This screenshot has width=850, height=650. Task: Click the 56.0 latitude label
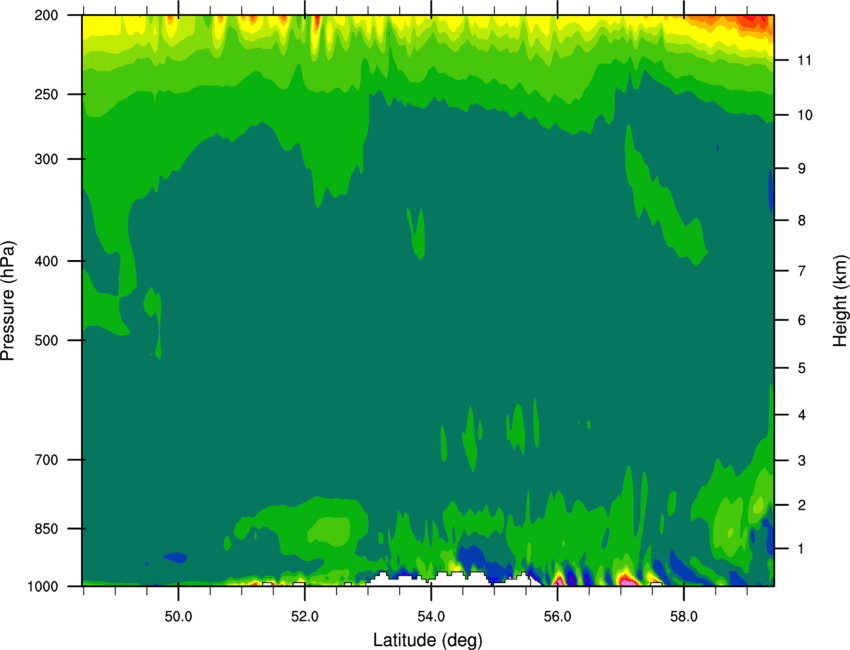[x=557, y=617]
